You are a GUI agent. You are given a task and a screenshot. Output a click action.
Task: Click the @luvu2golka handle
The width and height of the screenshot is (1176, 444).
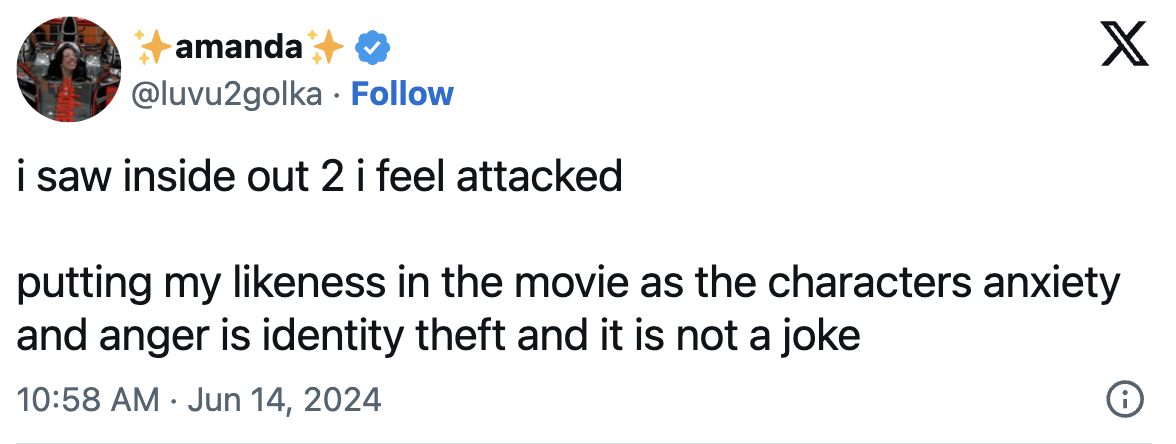pyautogui.click(x=226, y=94)
